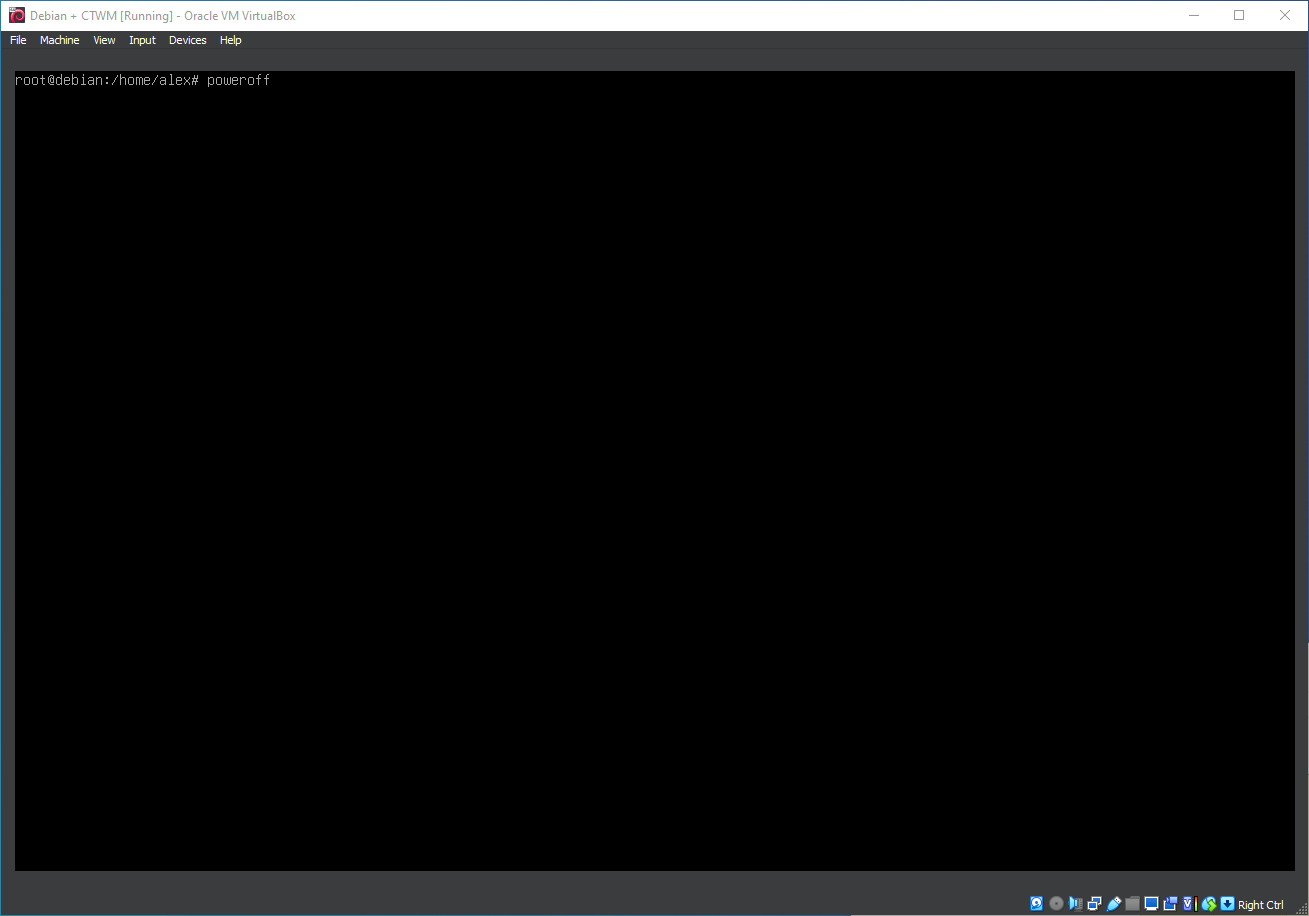This screenshot has width=1309, height=916.
Task: Click the VirtualBox icon in title bar
Action: (16, 15)
